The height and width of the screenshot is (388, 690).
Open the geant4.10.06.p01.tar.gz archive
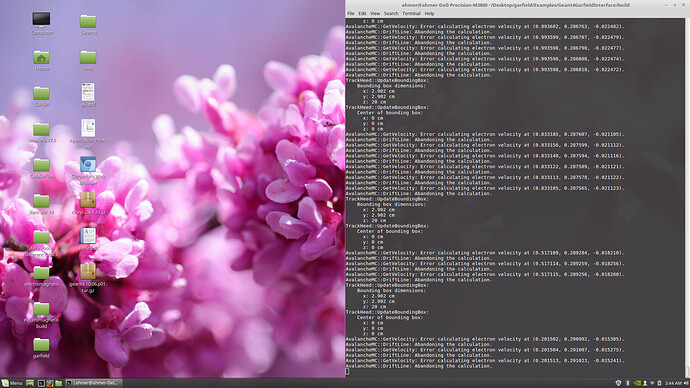88,278
